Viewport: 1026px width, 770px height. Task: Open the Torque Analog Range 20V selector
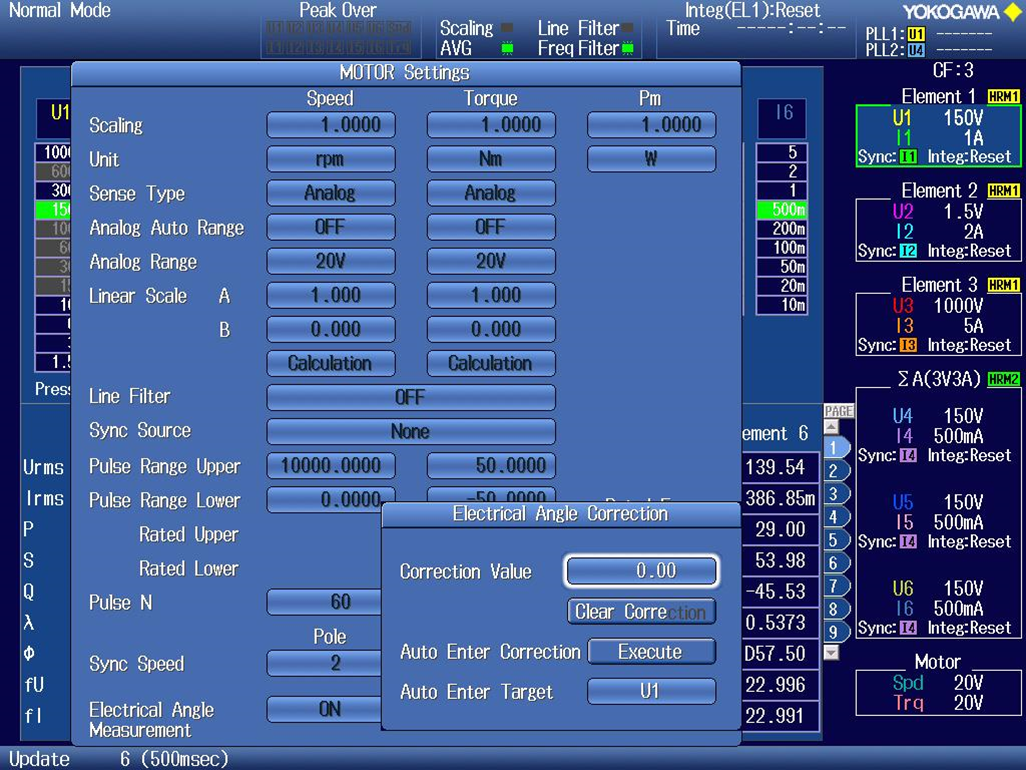tap(491, 262)
